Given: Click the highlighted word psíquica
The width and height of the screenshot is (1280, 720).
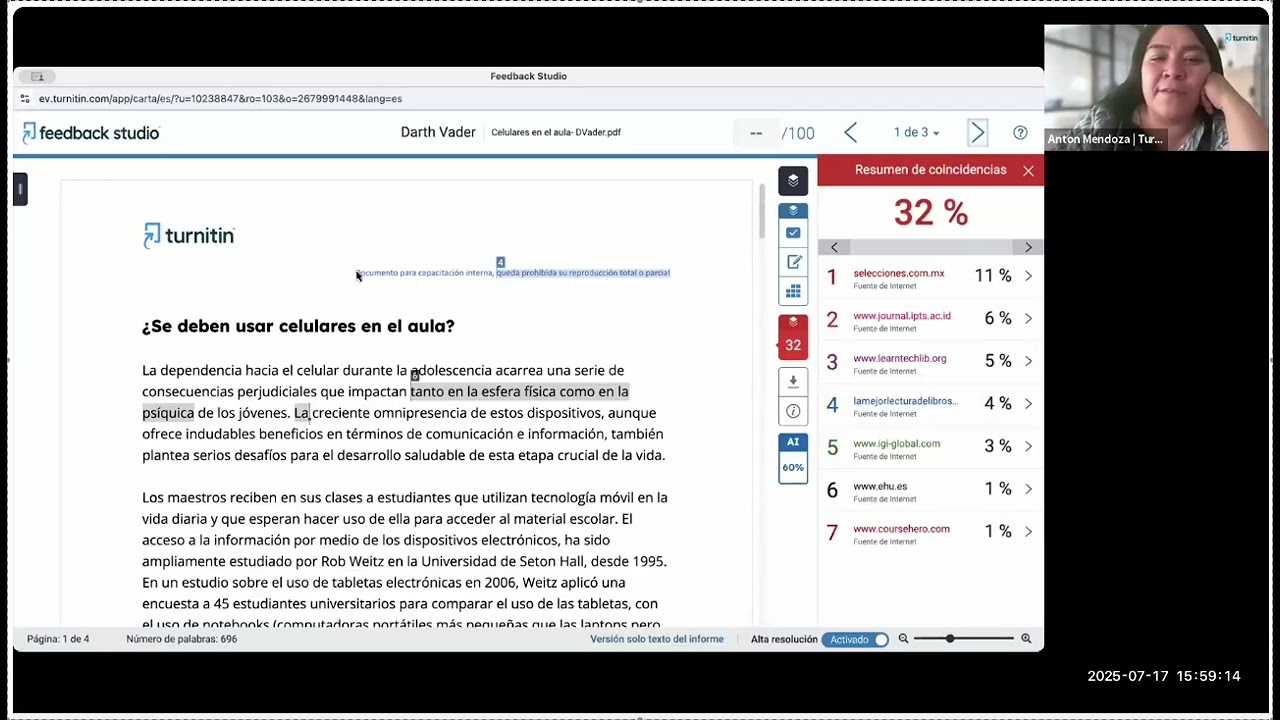Looking at the screenshot, I should pyautogui.click(x=168, y=413).
